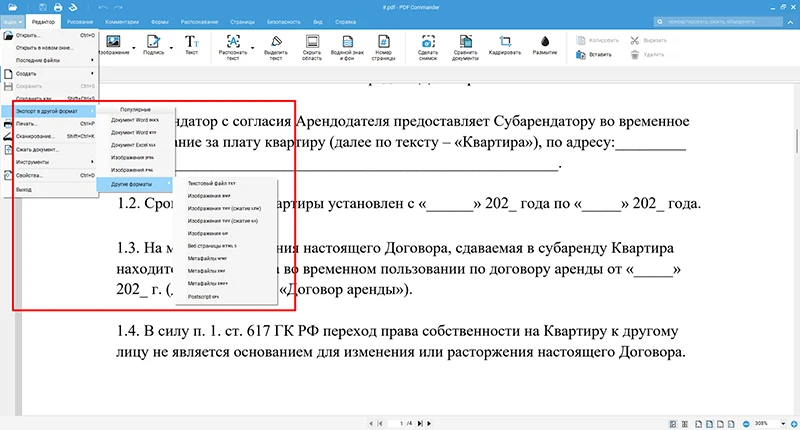Image resolution: width=800 pixels, height=430 pixels.
Task: Switch to the Вид tab
Action: [318, 22]
